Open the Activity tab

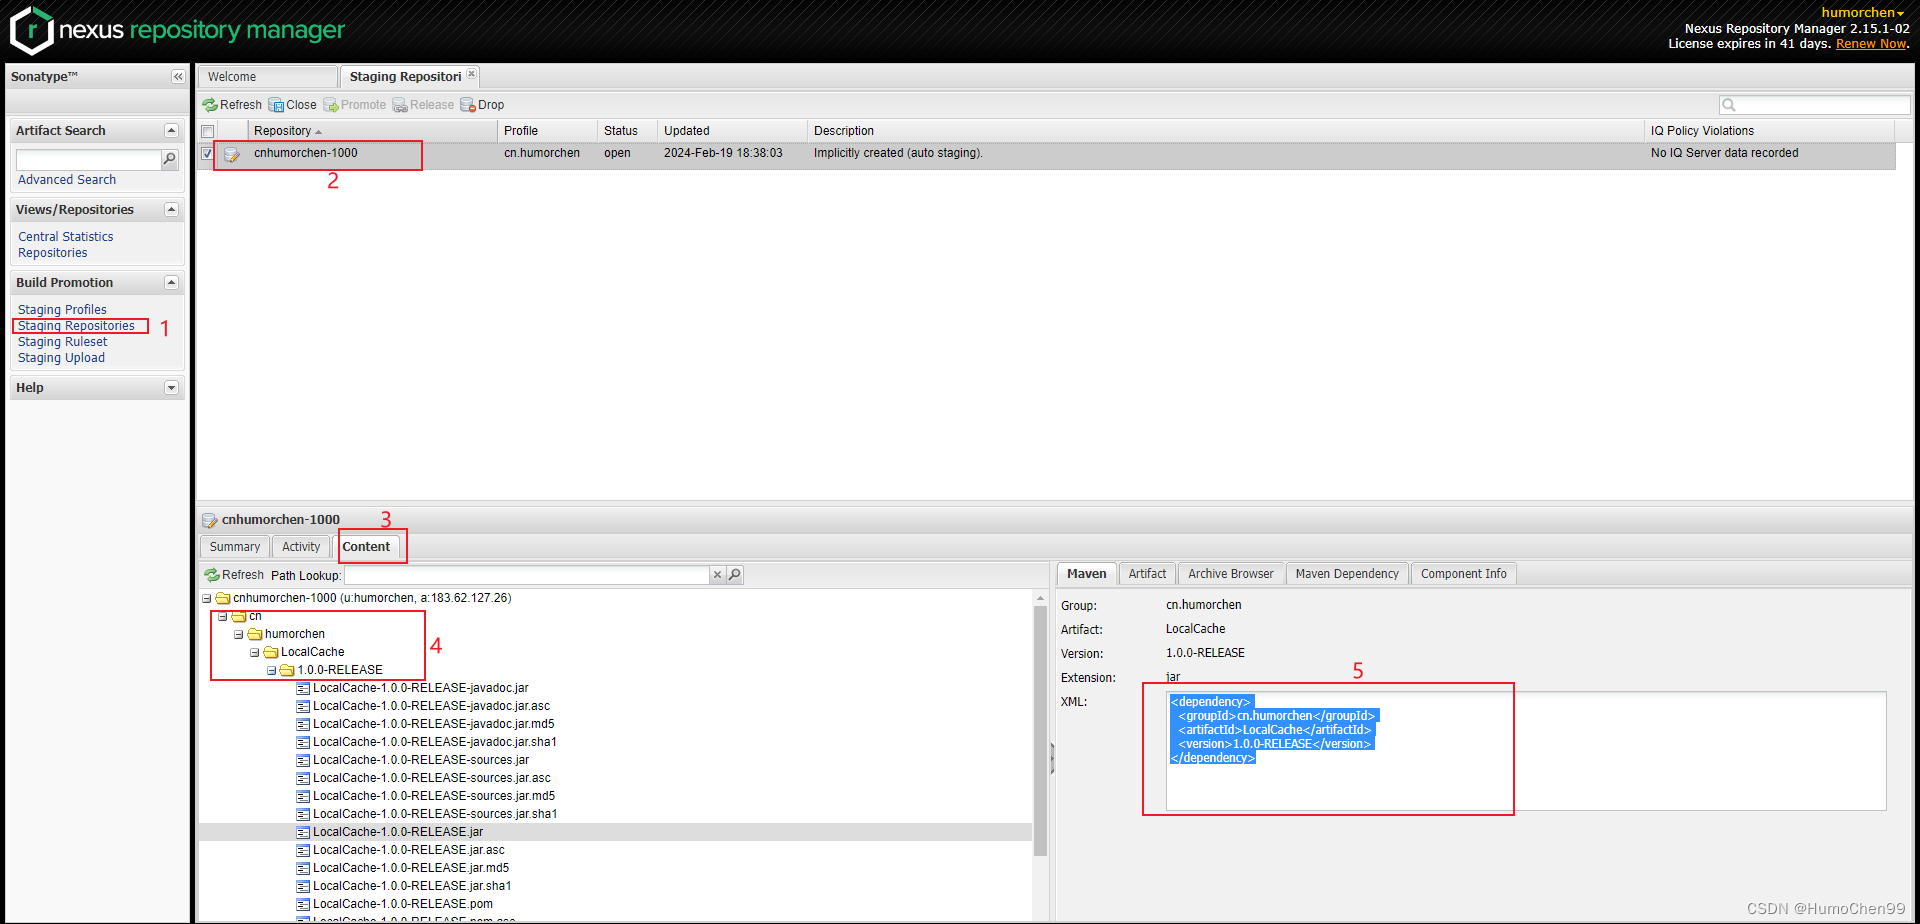click(x=301, y=547)
